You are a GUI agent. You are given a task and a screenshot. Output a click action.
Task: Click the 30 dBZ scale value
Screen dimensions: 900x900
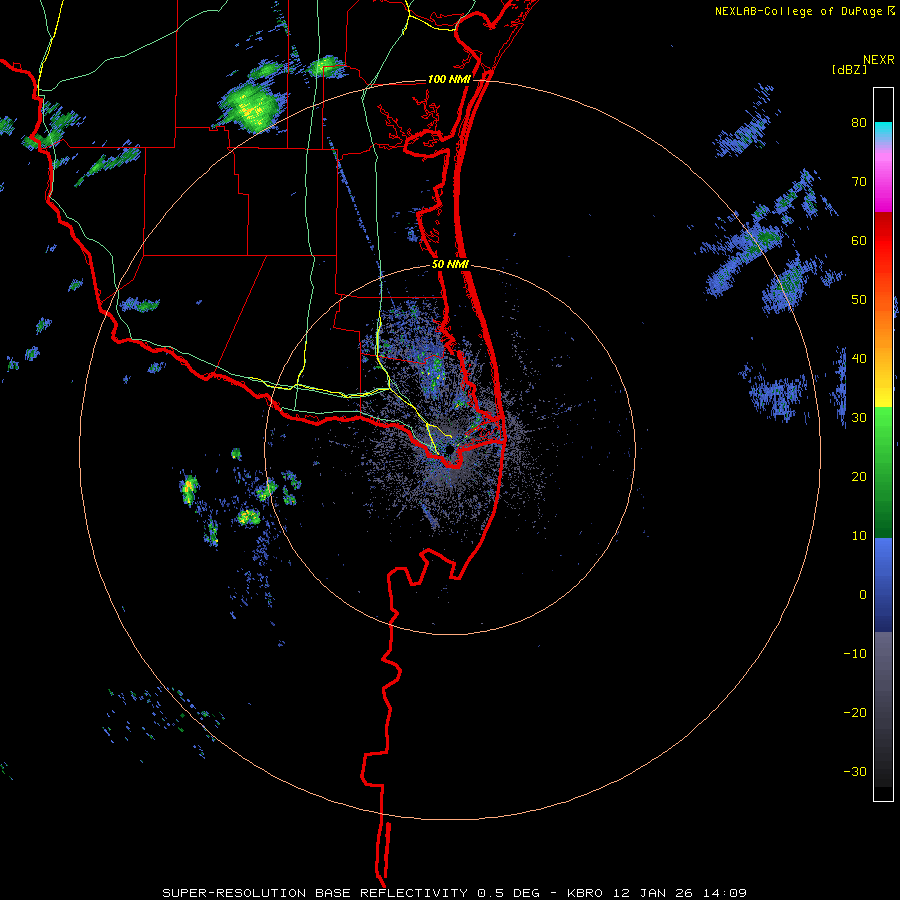point(859,418)
